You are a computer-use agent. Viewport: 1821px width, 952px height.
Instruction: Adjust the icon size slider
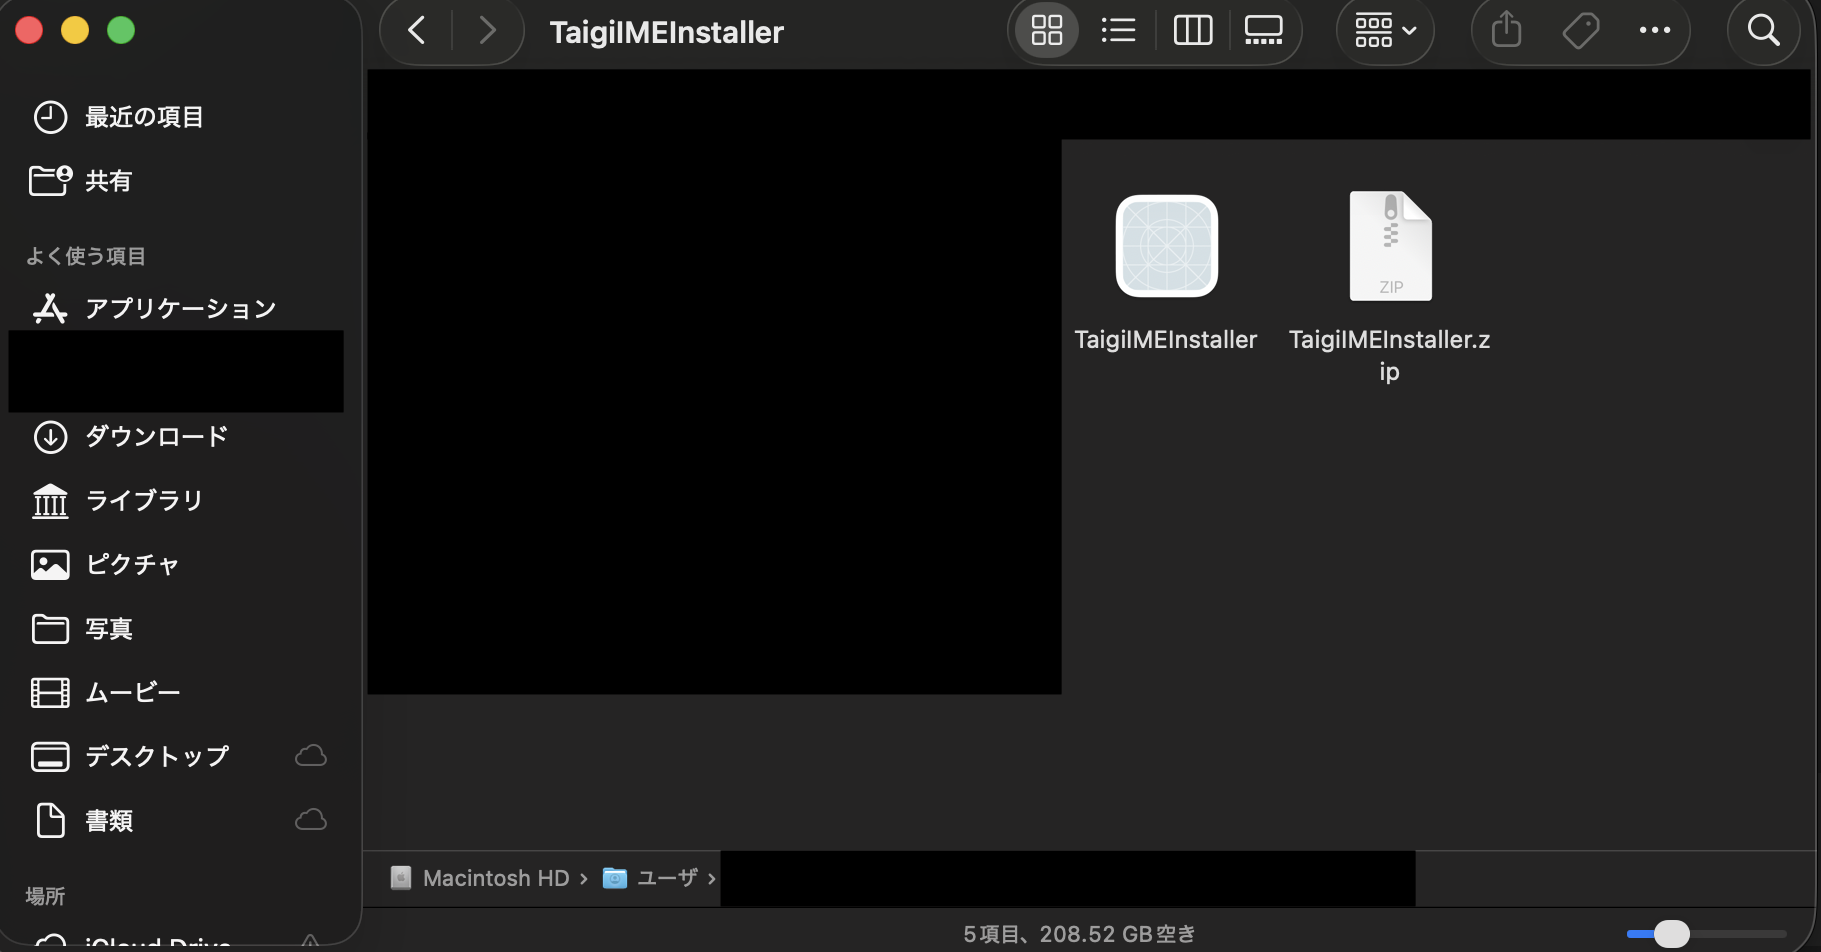(1668, 933)
